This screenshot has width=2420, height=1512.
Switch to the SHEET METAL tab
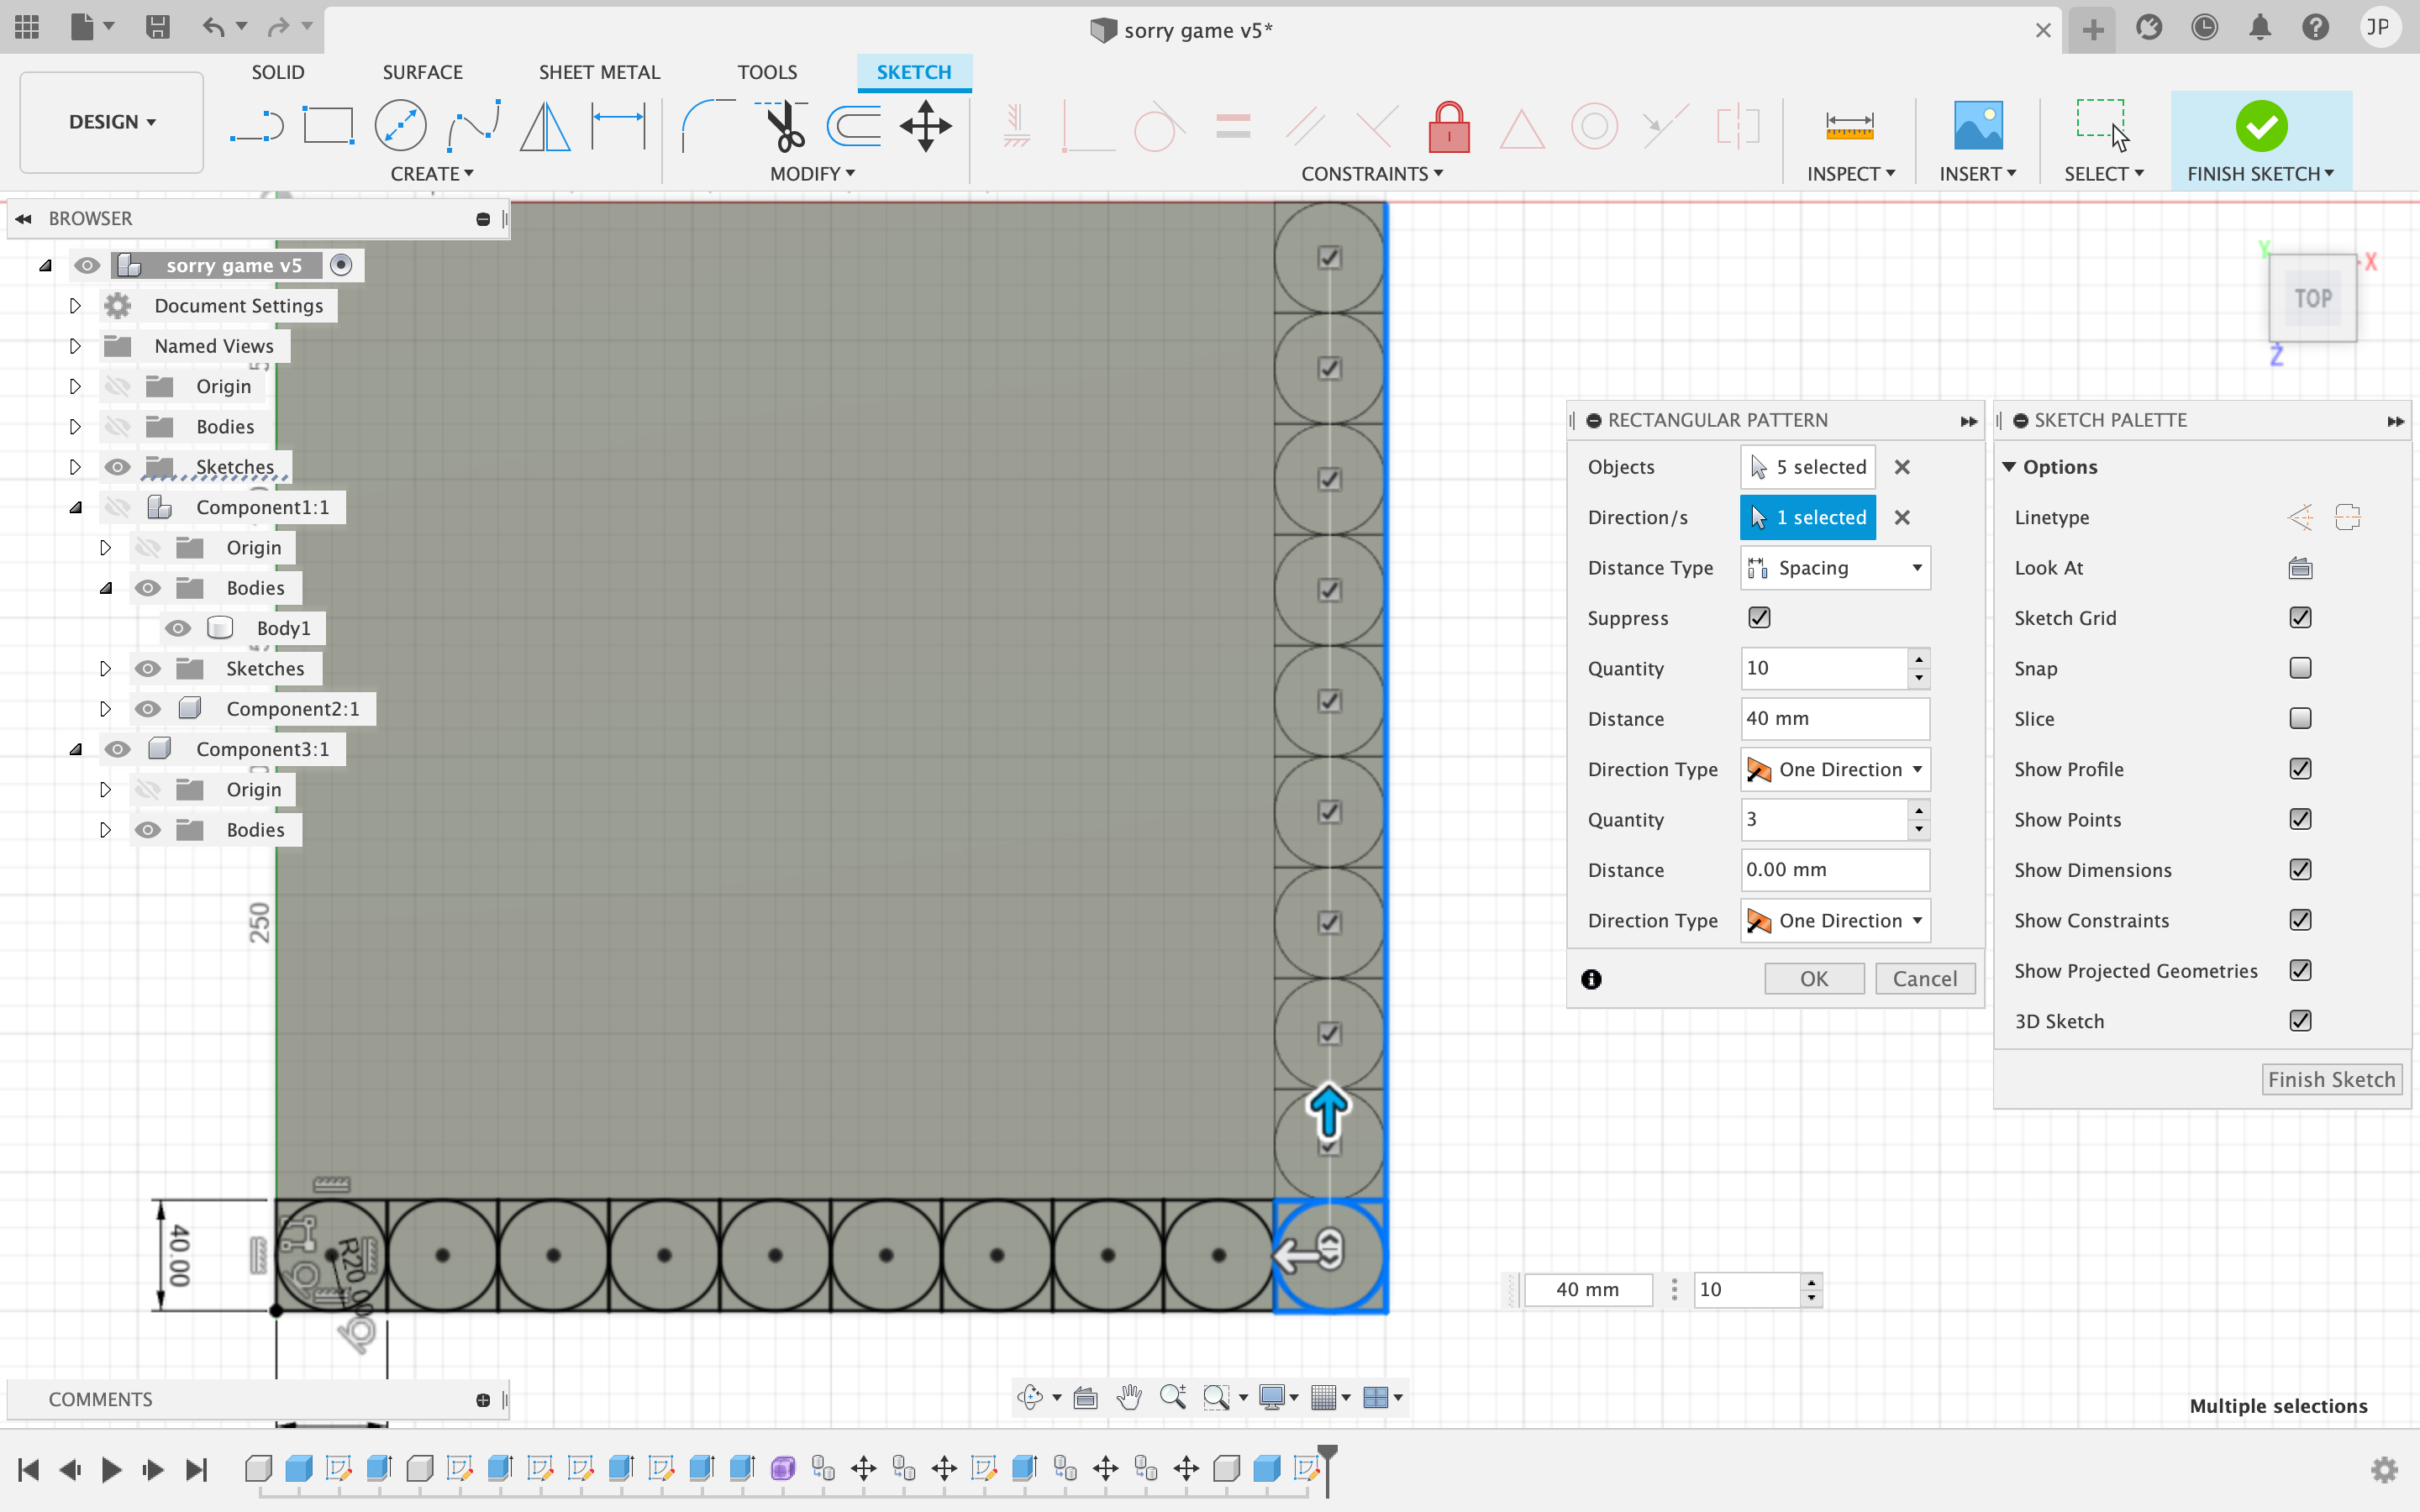pos(599,72)
